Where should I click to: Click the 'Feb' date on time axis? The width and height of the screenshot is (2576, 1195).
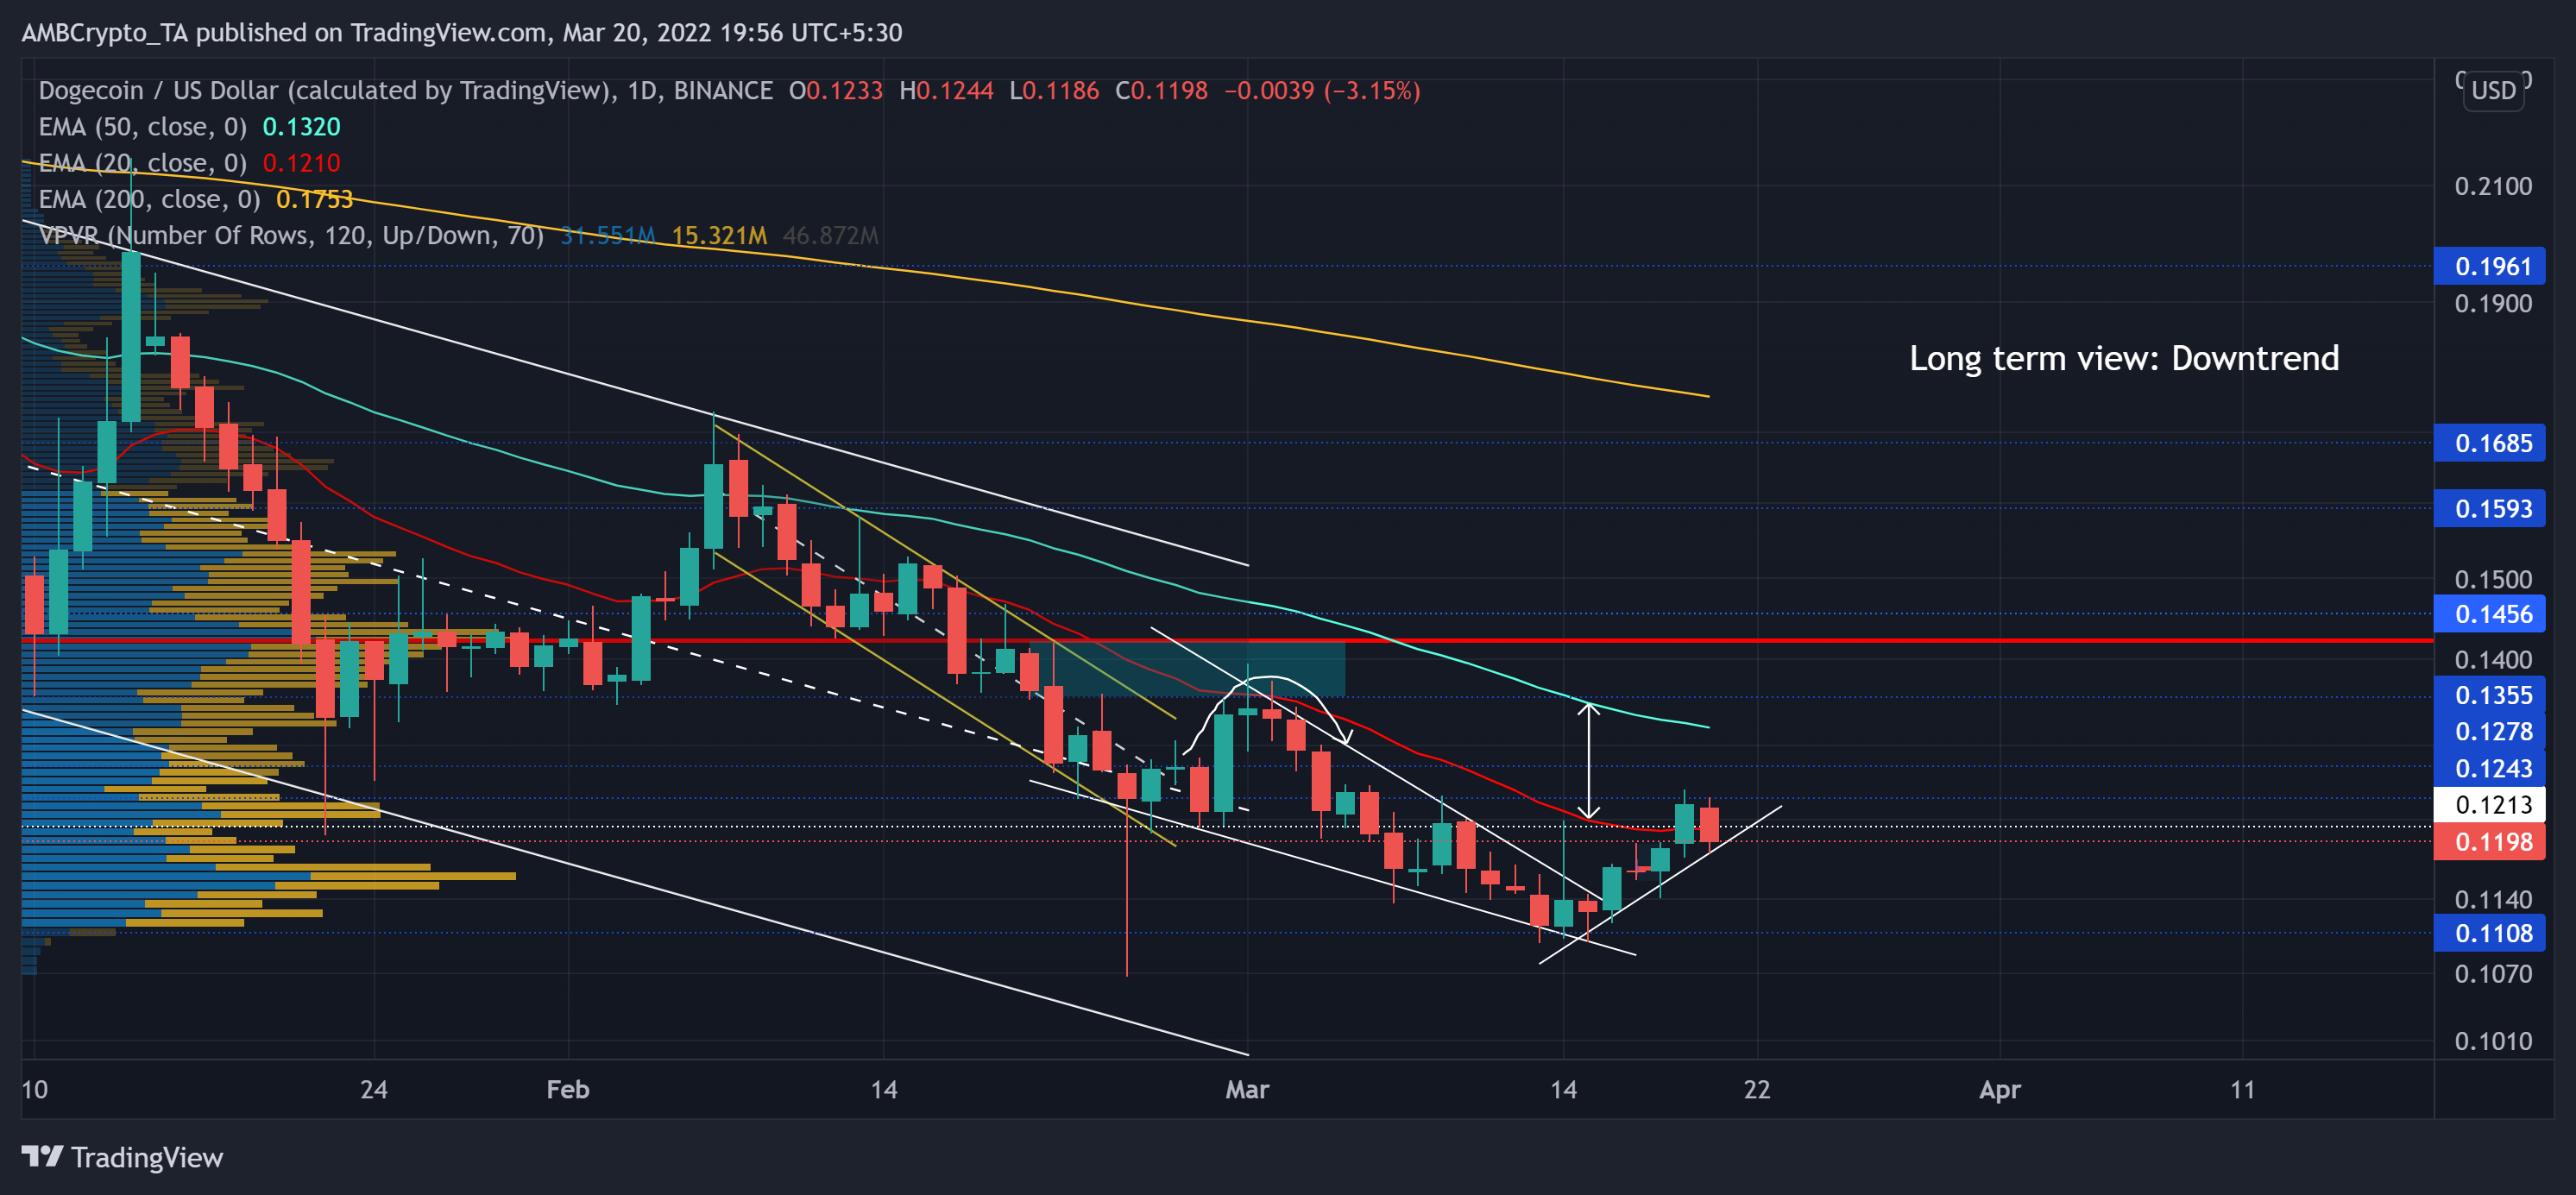tap(568, 1089)
